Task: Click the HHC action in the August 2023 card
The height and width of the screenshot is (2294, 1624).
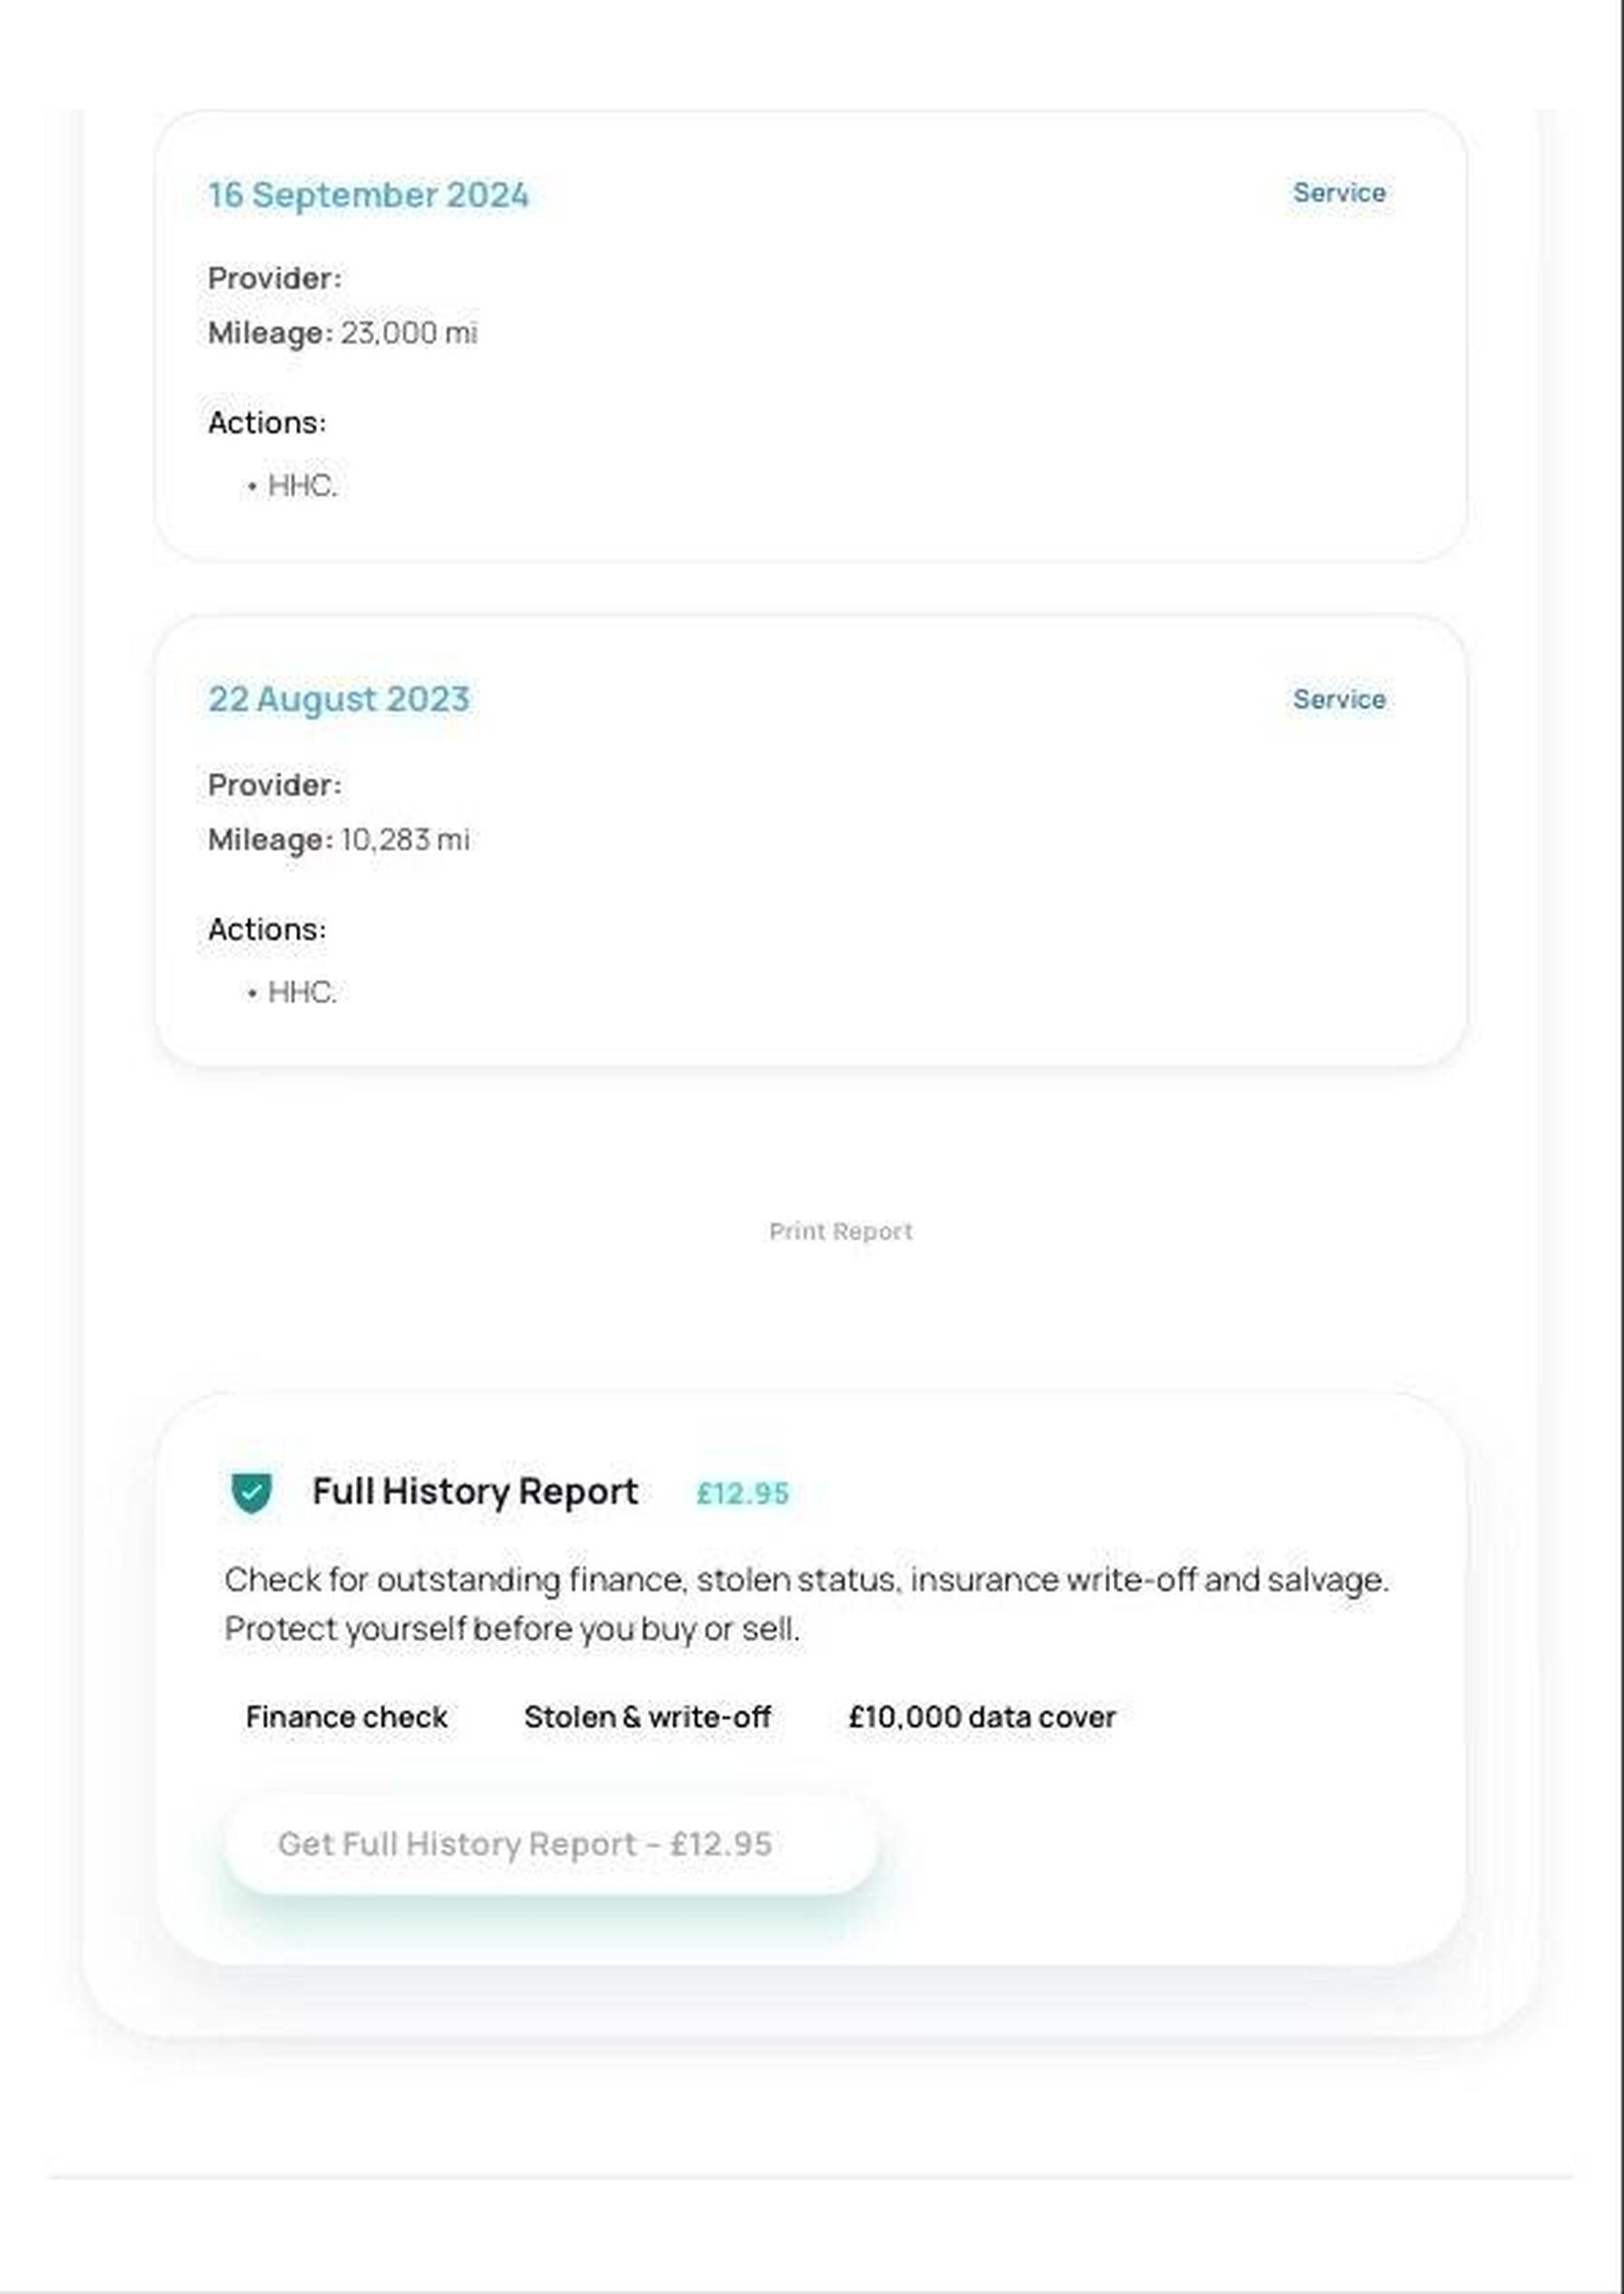Action: tap(302, 992)
